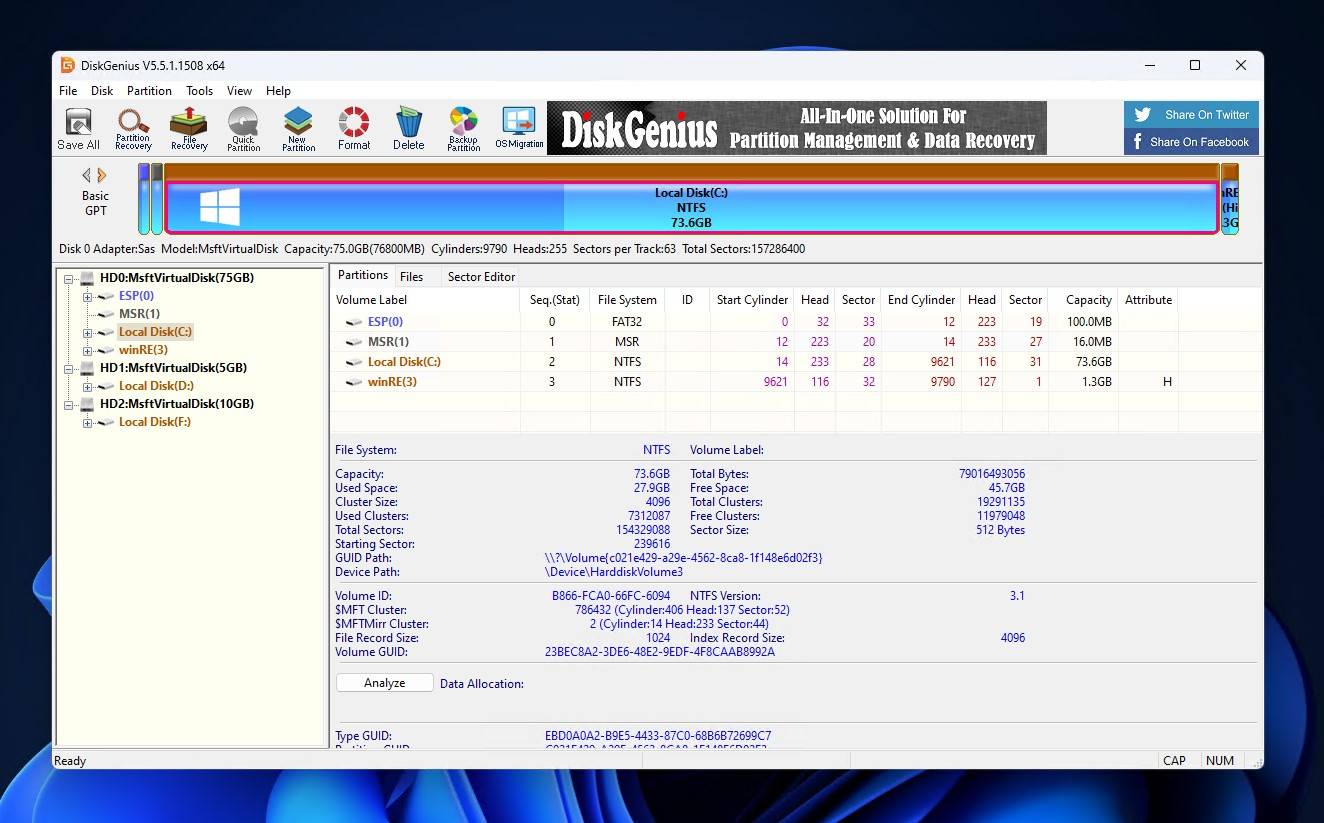Click Share On Twitter button

[1191, 114]
